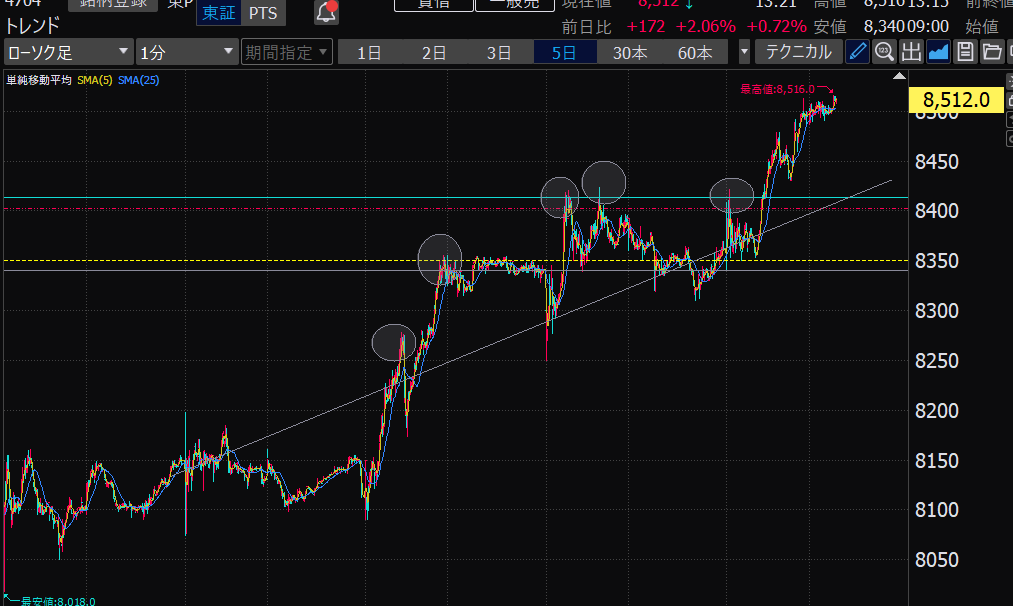This screenshot has width=1013, height=606.
Task: Click the yellow 8,512.0 price label
Action: pyautogui.click(x=956, y=99)
